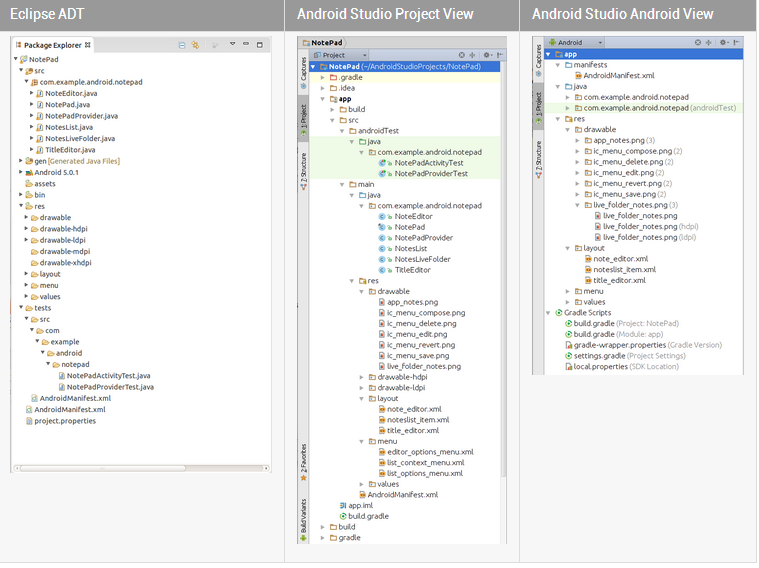Screen dimensions: 759x568
Task: Open Captures side tab in Project view
Action: [304, 73]
